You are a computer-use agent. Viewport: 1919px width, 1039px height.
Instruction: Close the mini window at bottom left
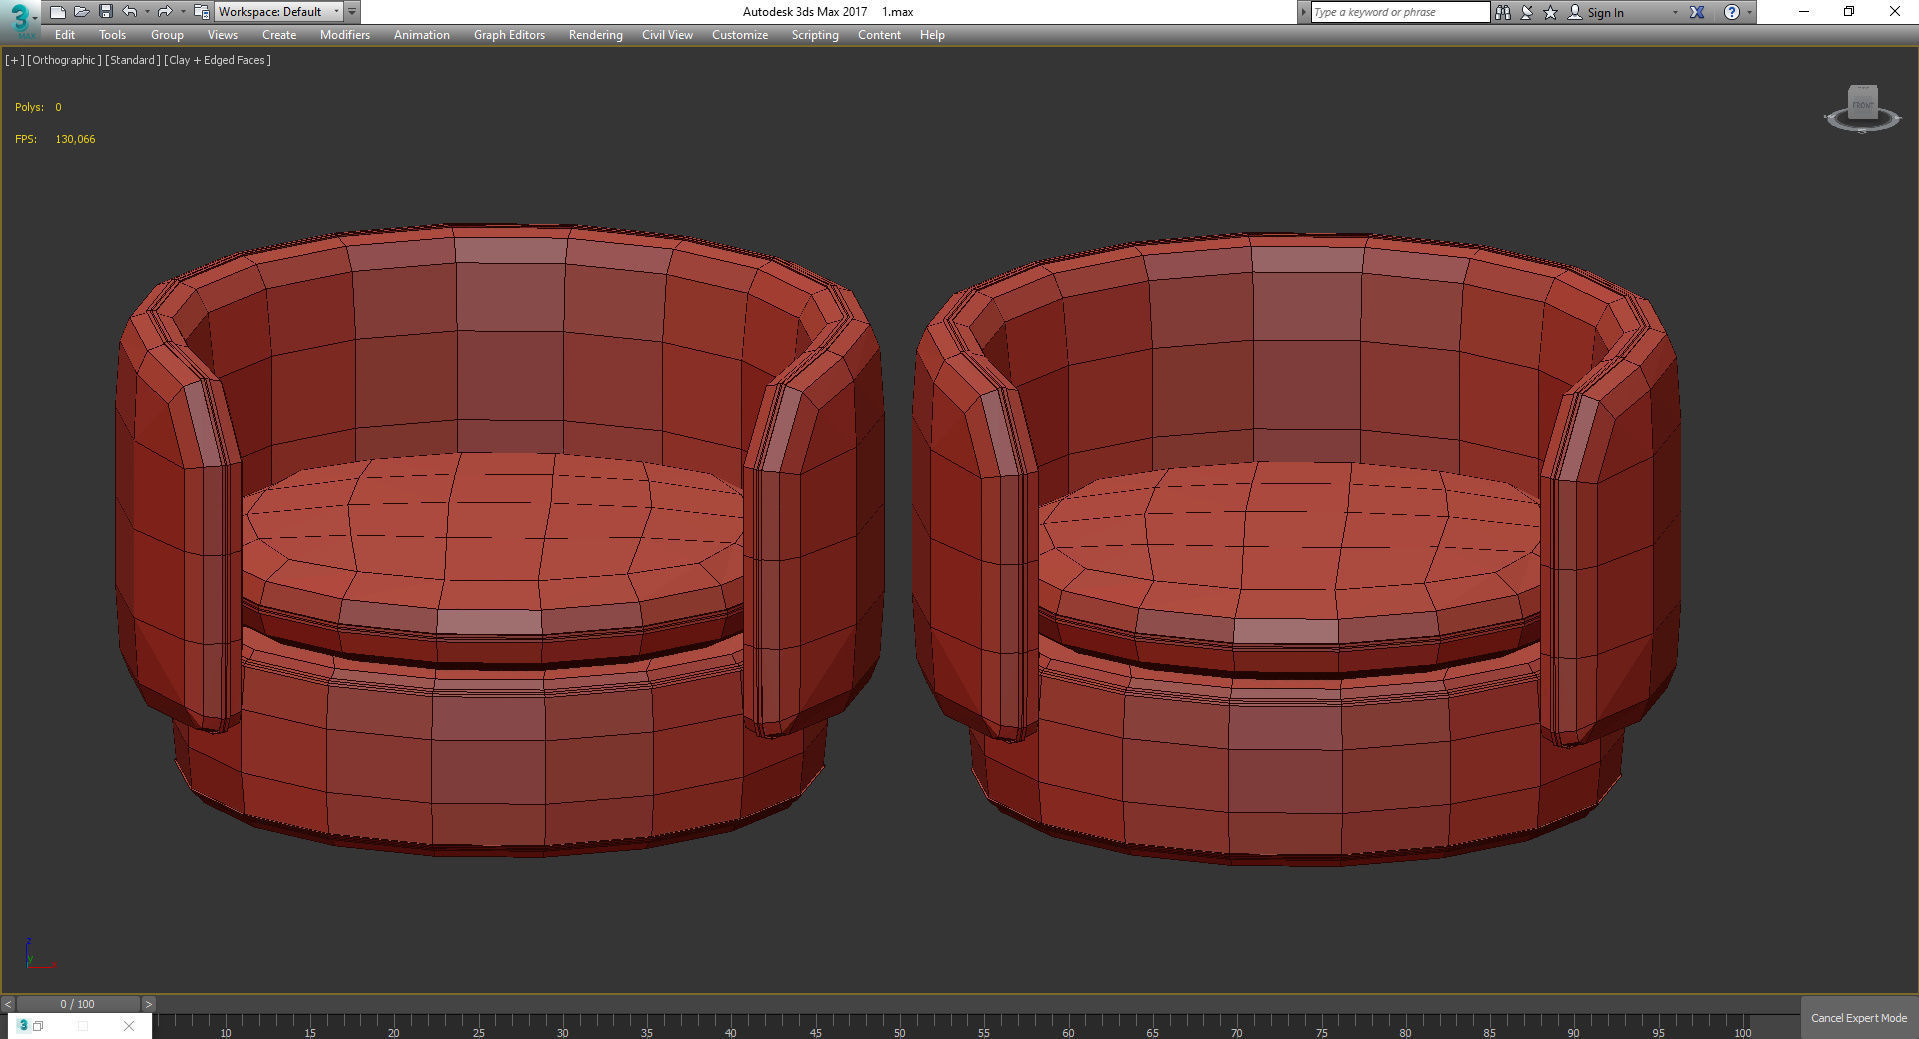[128, 1026]
